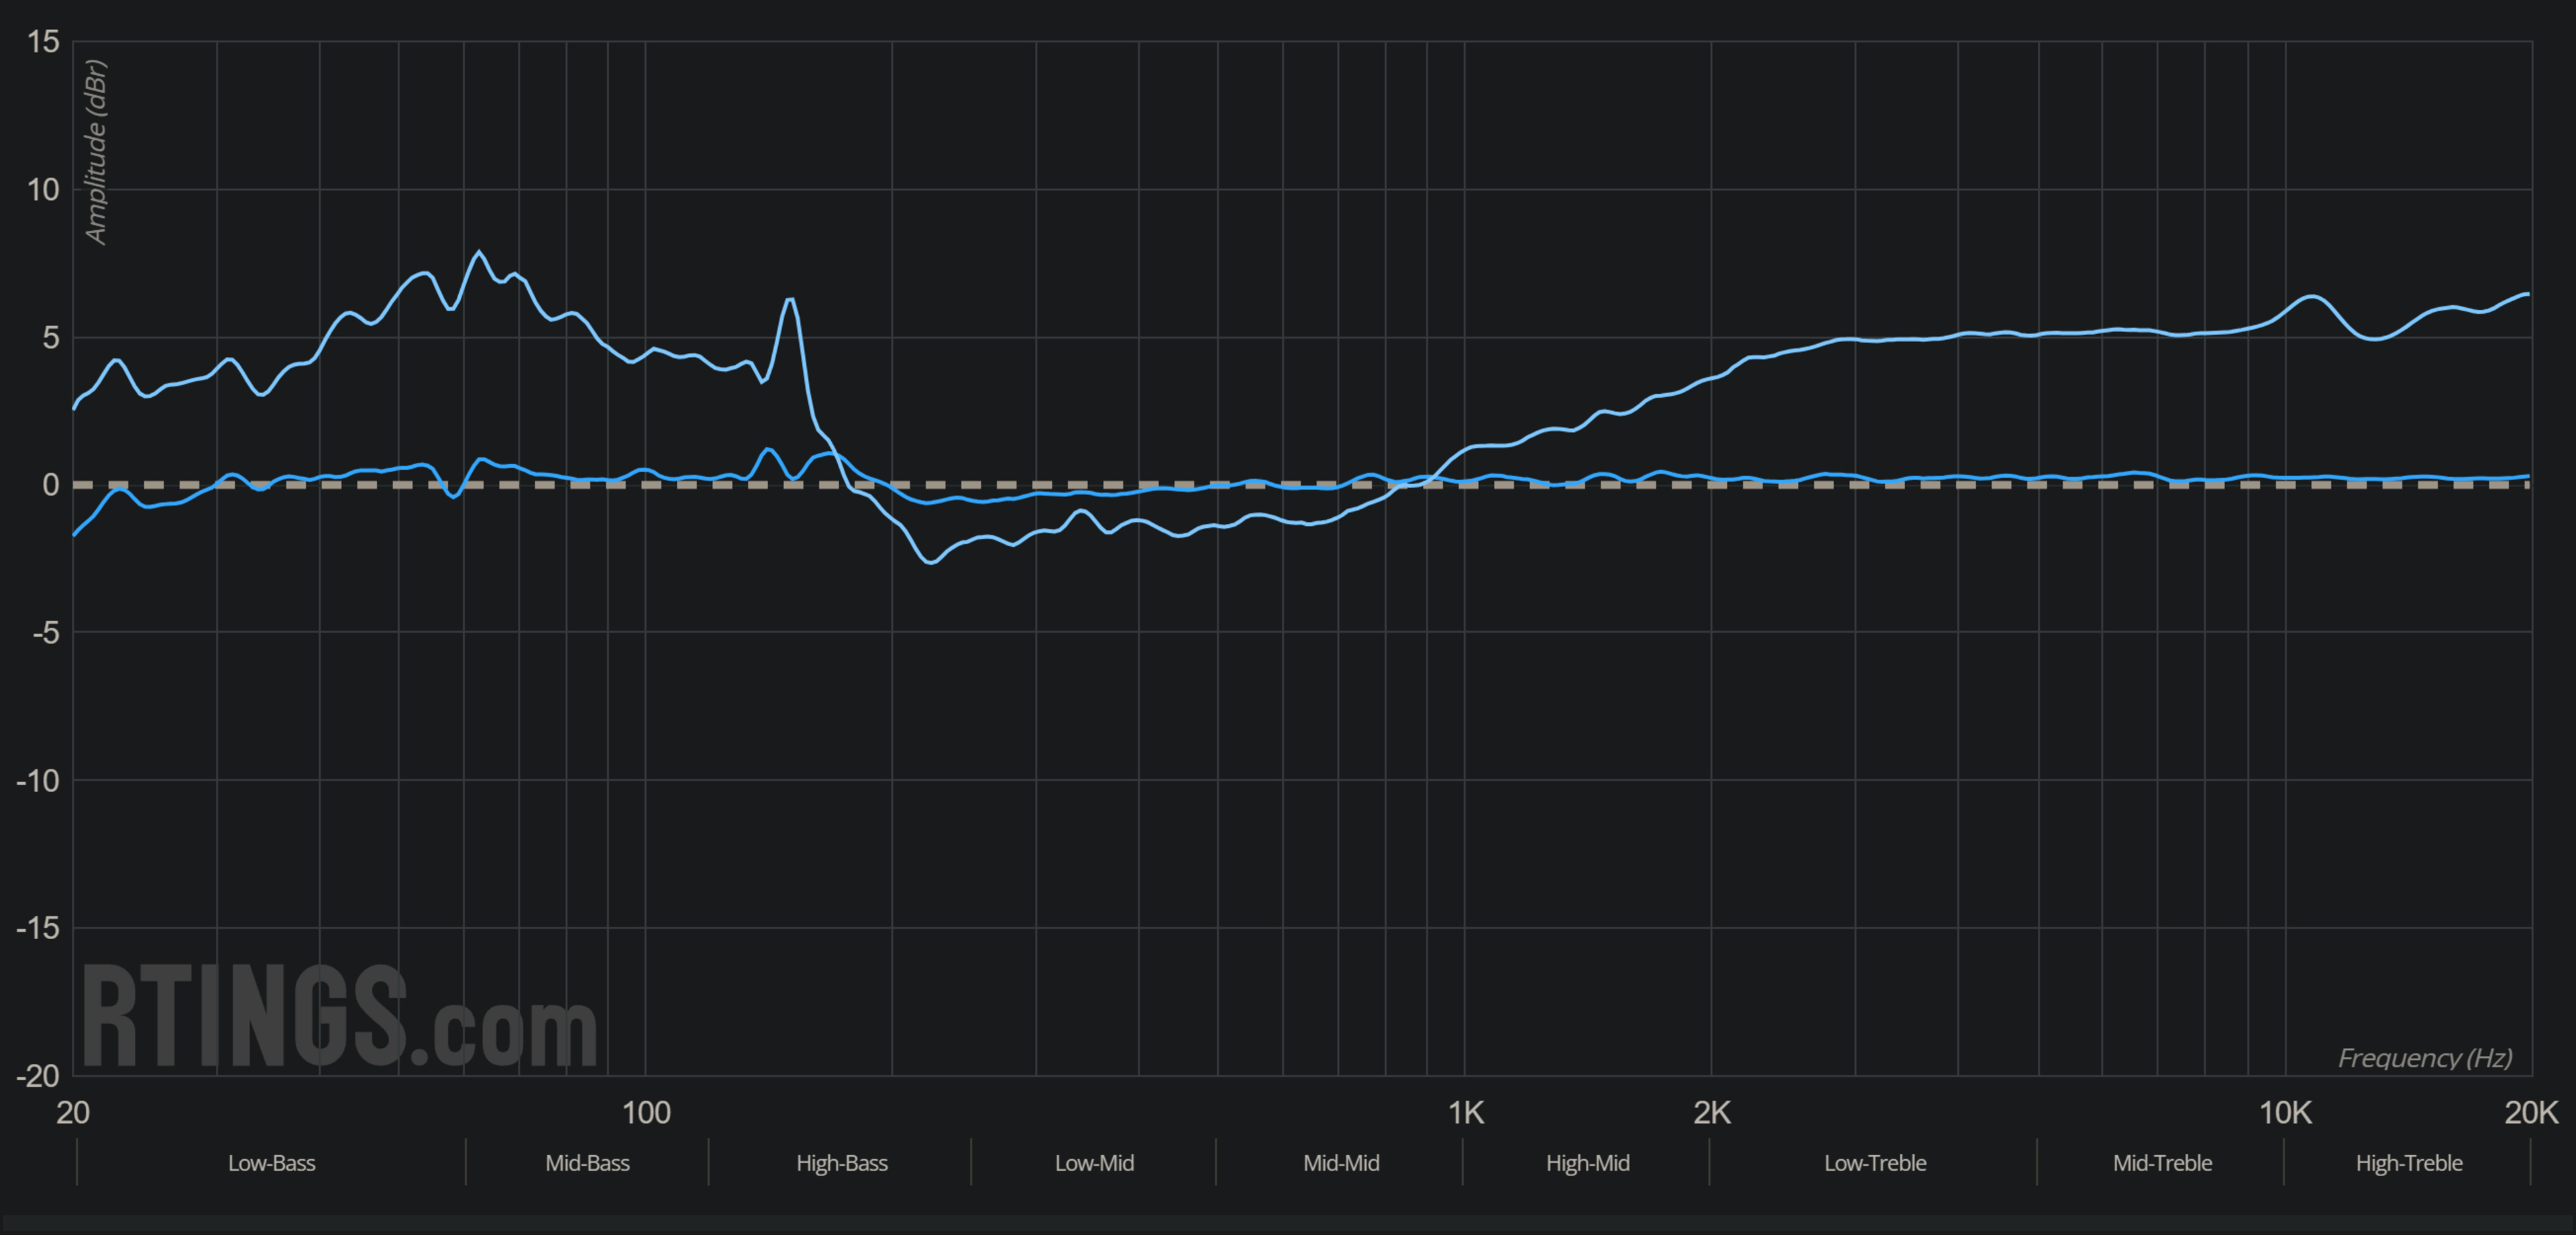Select the Low-Mid band label
This screenshot has width=2576, height=1235.
click(x=1094, y=1163)
